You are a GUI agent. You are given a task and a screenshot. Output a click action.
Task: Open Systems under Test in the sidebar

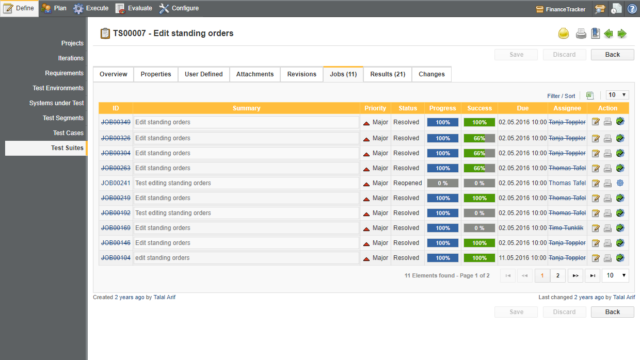pos(56,103)
